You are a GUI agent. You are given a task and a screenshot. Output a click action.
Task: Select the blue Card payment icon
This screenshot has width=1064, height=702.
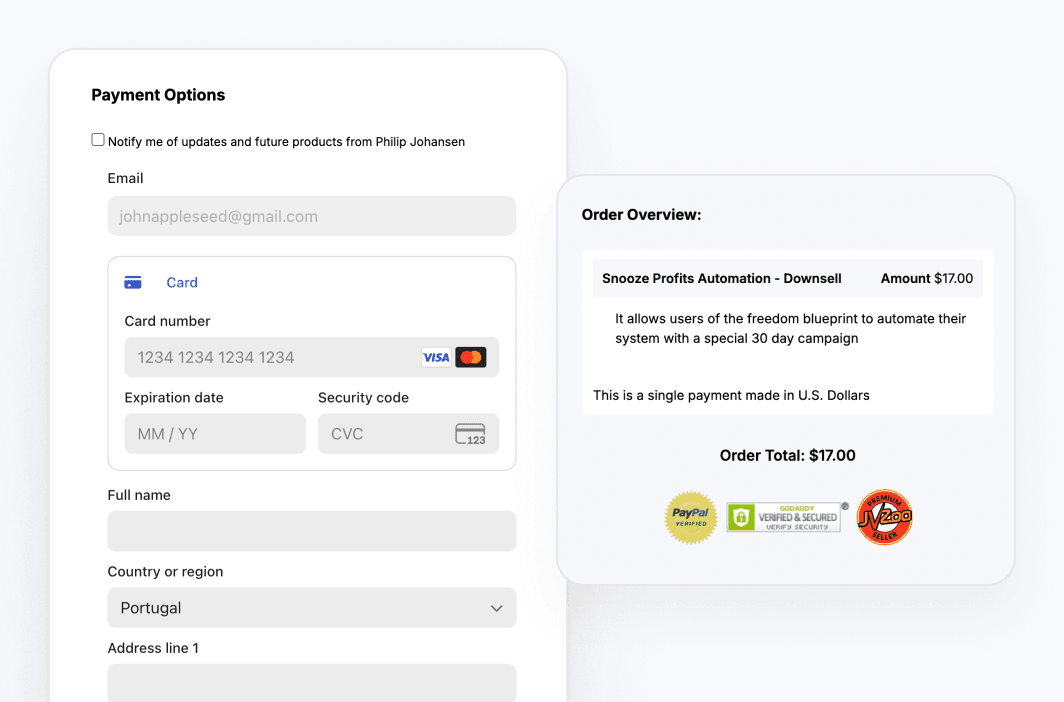pos(133,282)
